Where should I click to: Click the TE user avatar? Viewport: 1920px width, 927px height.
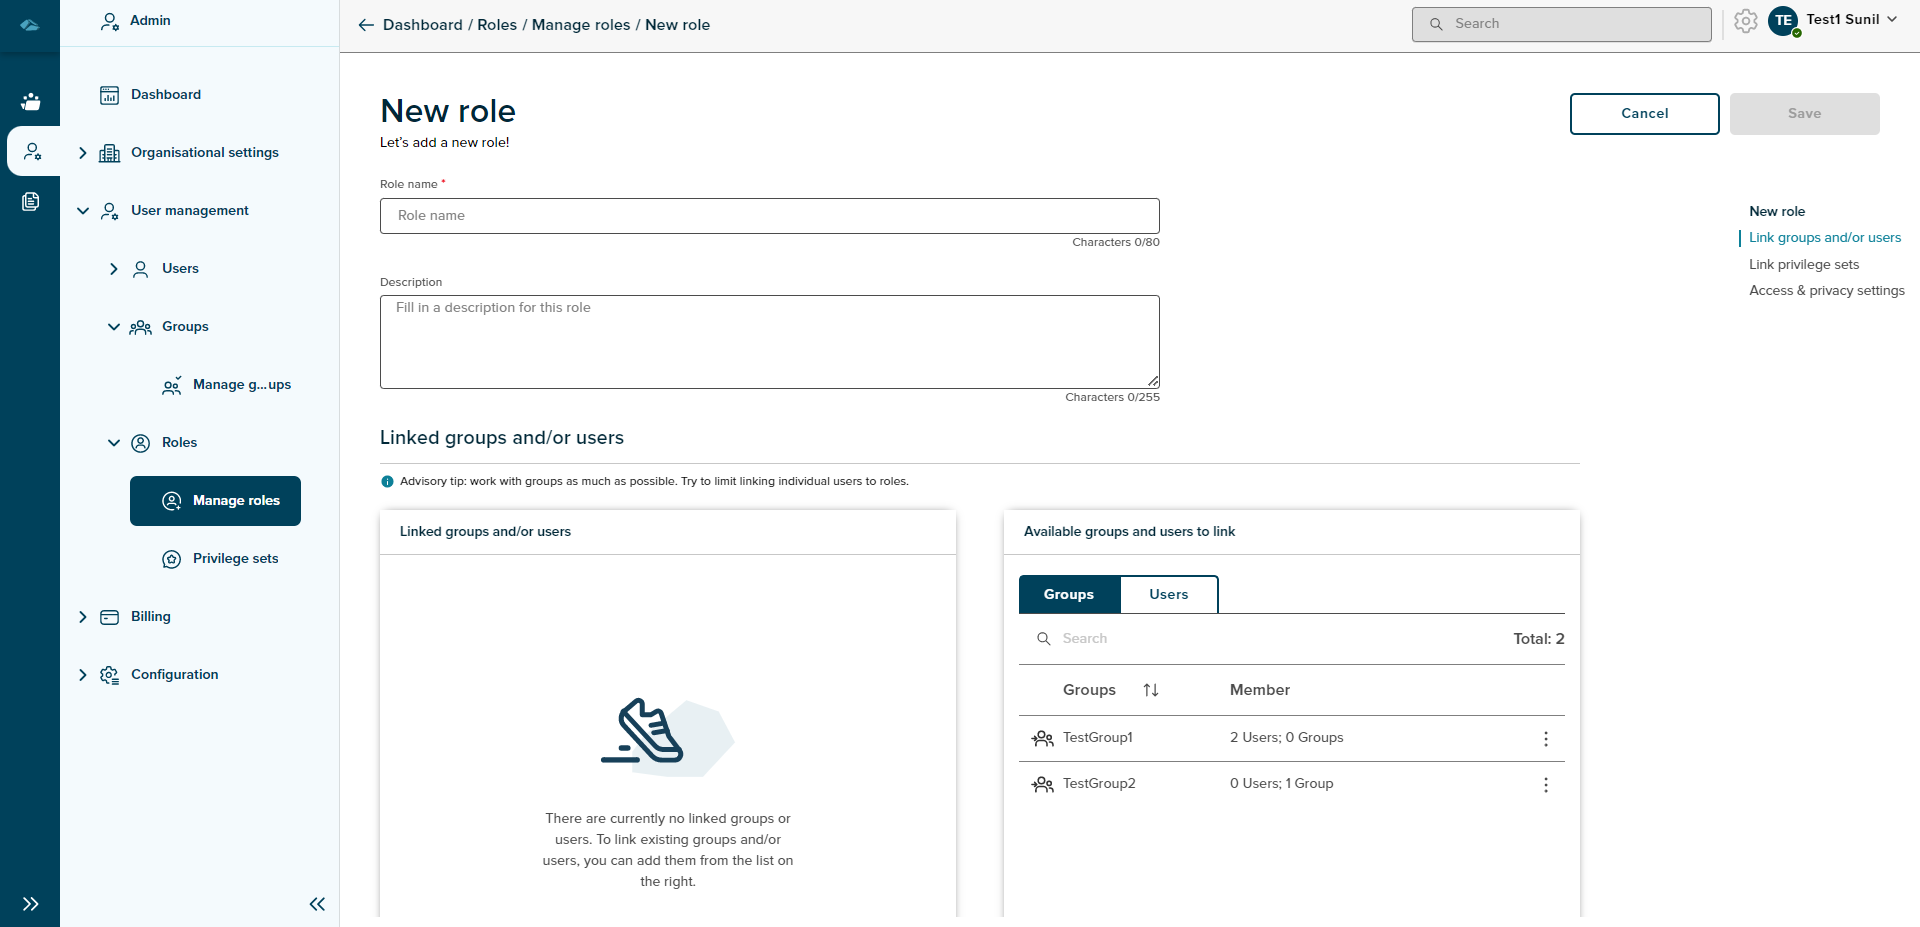click(x=1784, y=21)
